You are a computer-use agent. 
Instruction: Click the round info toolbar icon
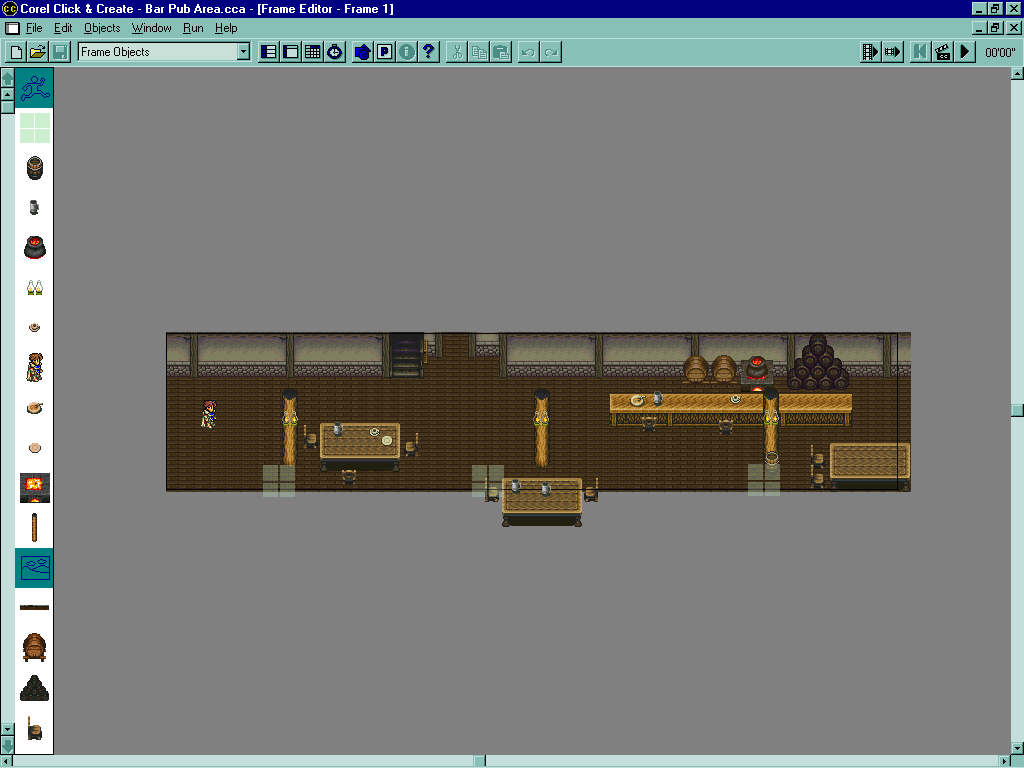coord(407,52)
